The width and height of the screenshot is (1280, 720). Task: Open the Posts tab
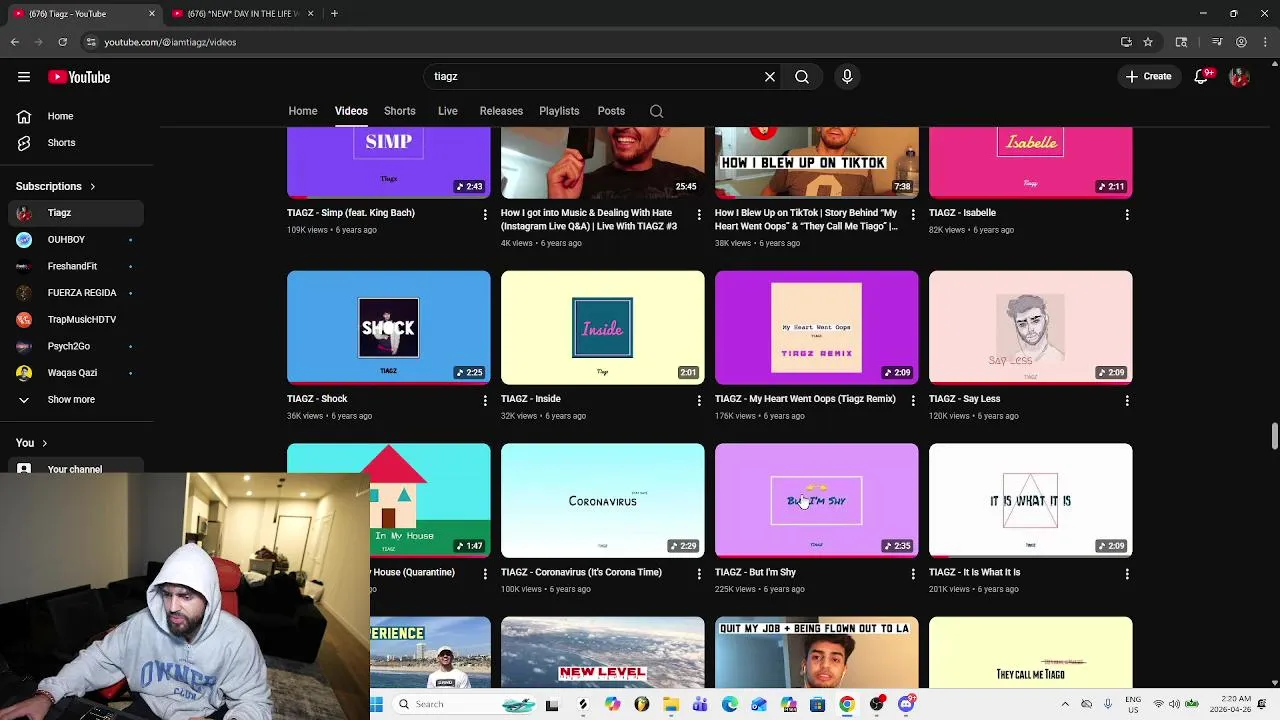tap(611, 111)
